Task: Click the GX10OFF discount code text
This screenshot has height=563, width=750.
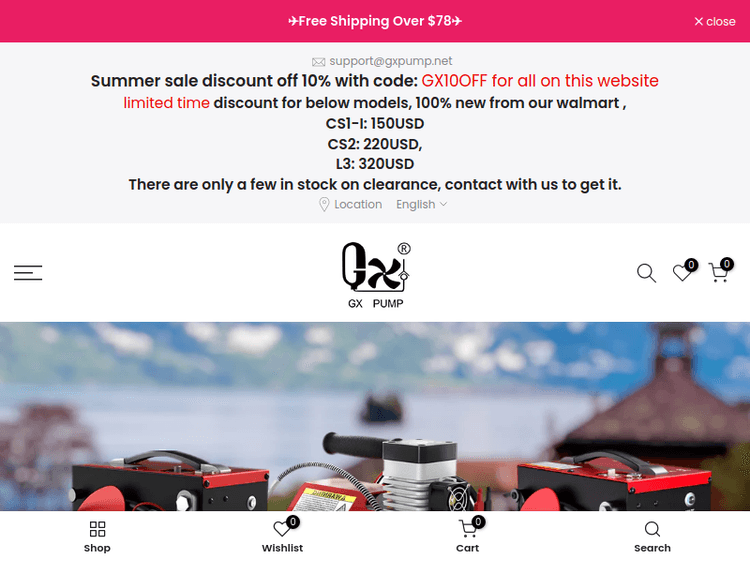Action: click(x=454, y=81)
